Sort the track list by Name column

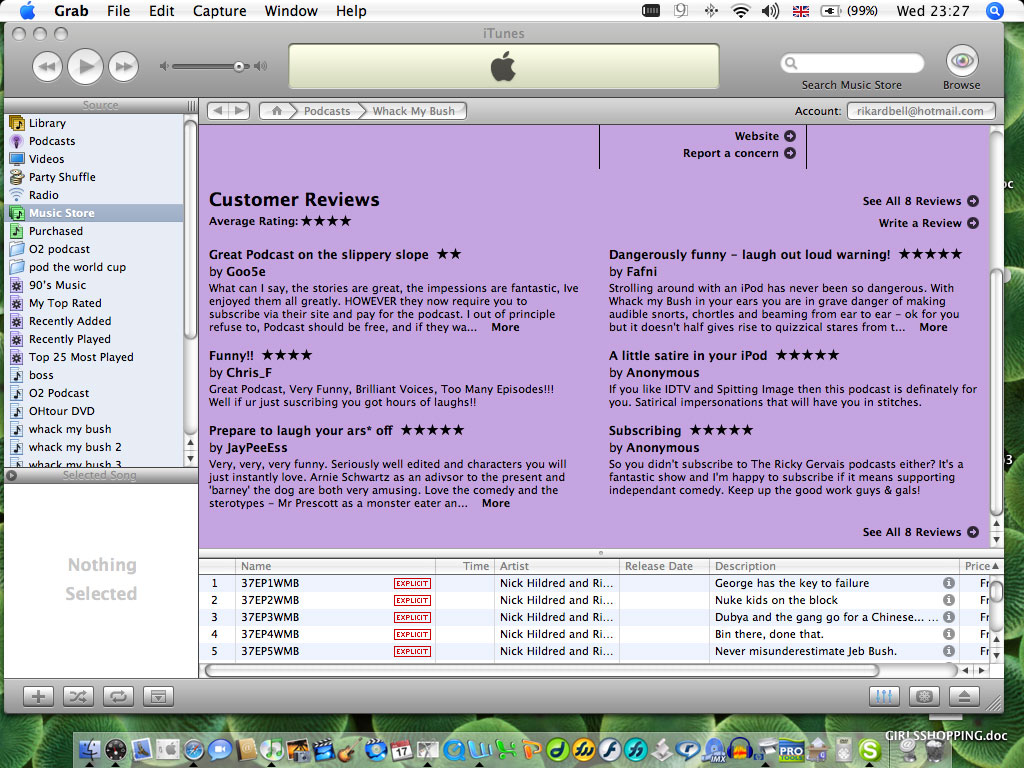(x=335, y=566)
